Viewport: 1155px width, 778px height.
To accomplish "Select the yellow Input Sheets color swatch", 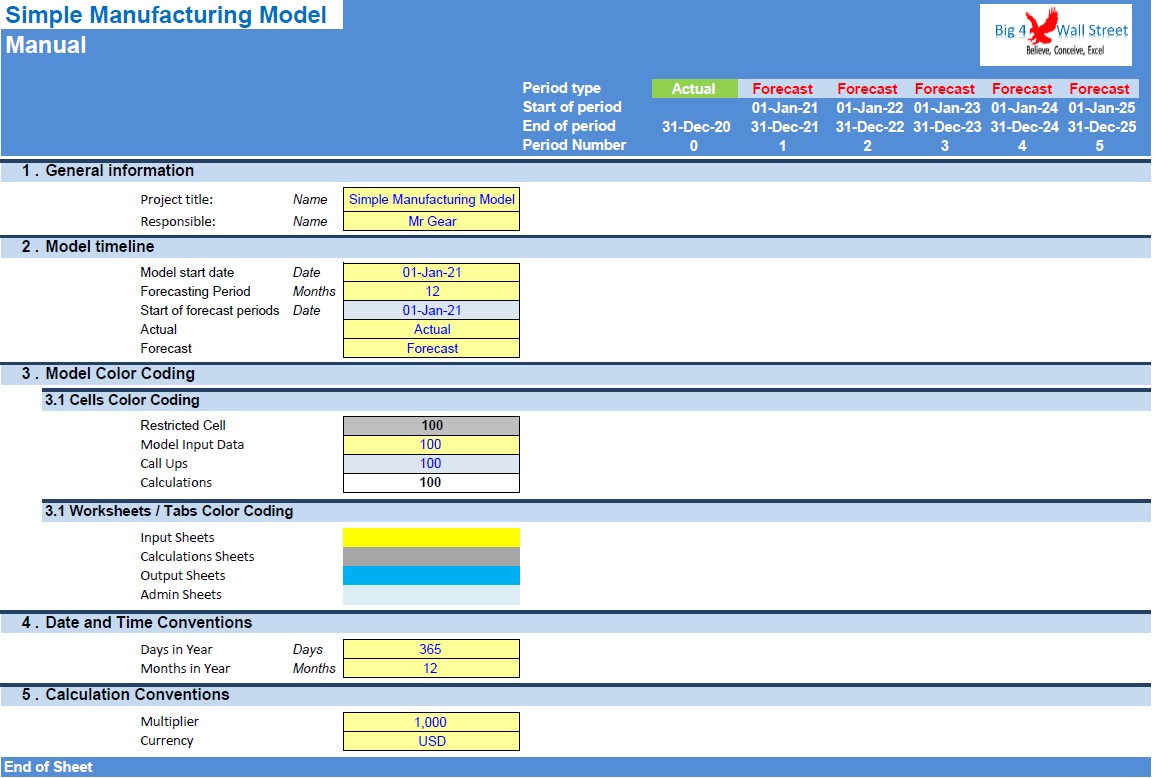I will point(432,538).
